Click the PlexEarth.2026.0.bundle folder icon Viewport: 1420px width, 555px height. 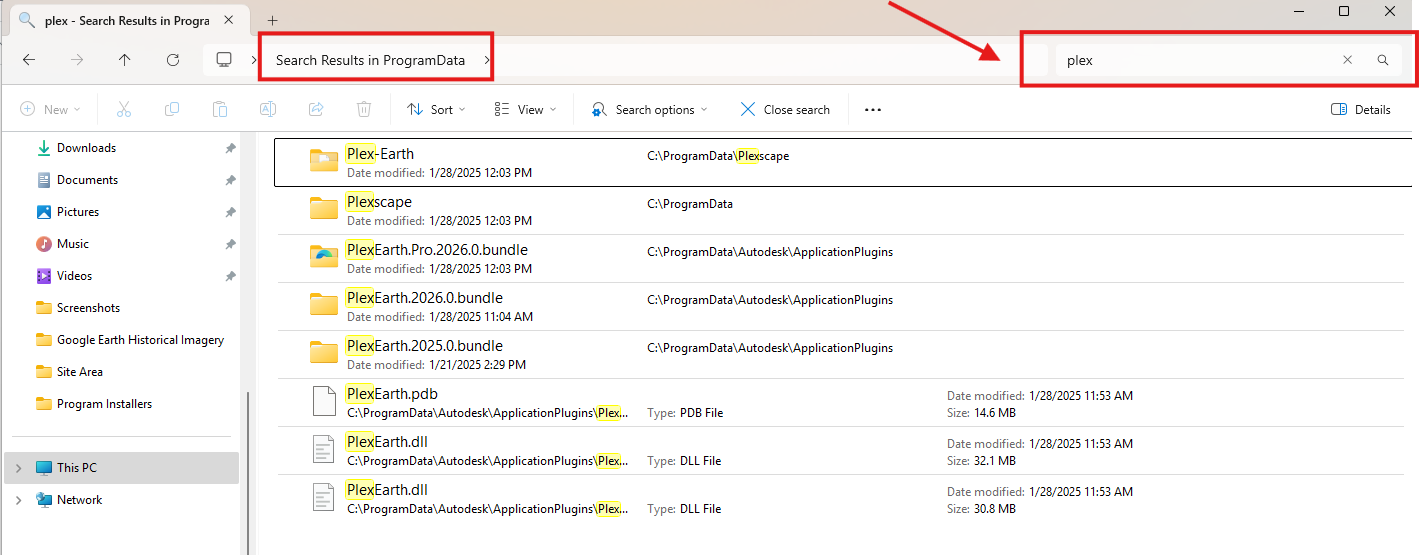pyautogui.click(x=324, y=305)
